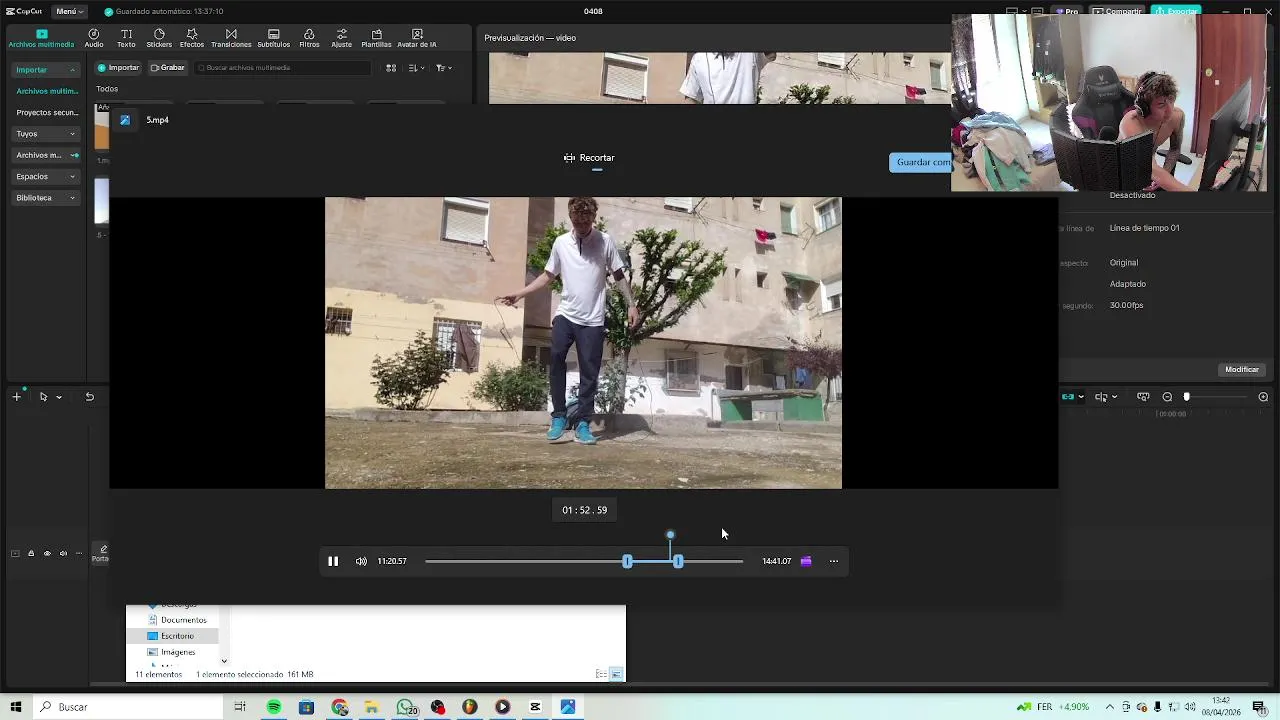Screen dimensions: 1280x720
Task: Click the trim start handle on scrubber
Action: (x=627, y=562)
